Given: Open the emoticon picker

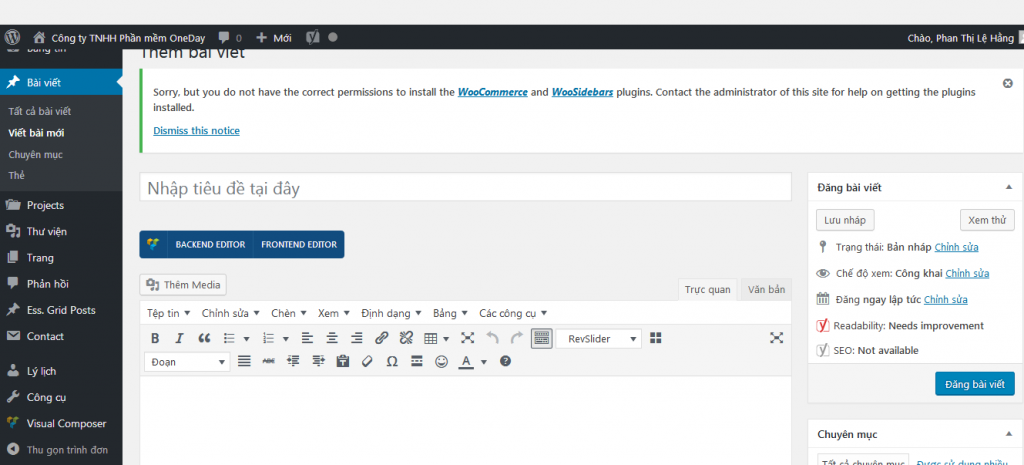Looking at the screenshot, I should [440, 362].
